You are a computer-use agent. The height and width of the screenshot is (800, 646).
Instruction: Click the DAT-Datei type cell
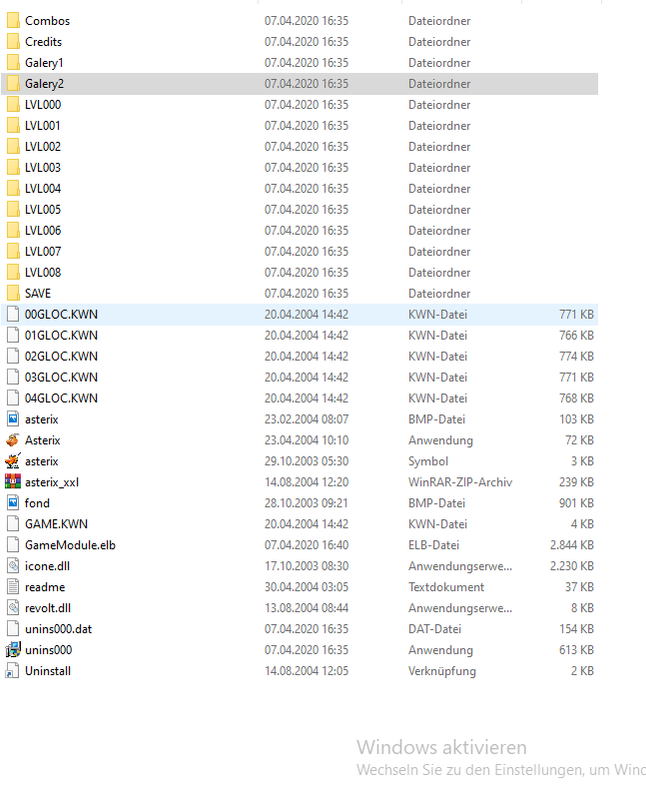tap(435, 629)
